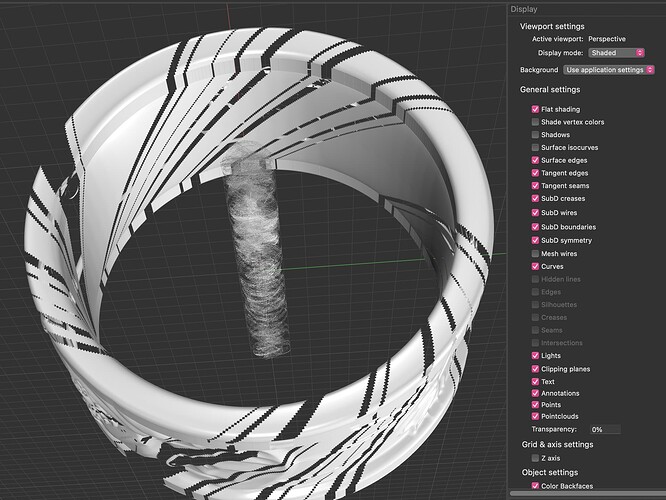
Task: Click the 'Perspective' active viewport value
Action: [607, 39]
